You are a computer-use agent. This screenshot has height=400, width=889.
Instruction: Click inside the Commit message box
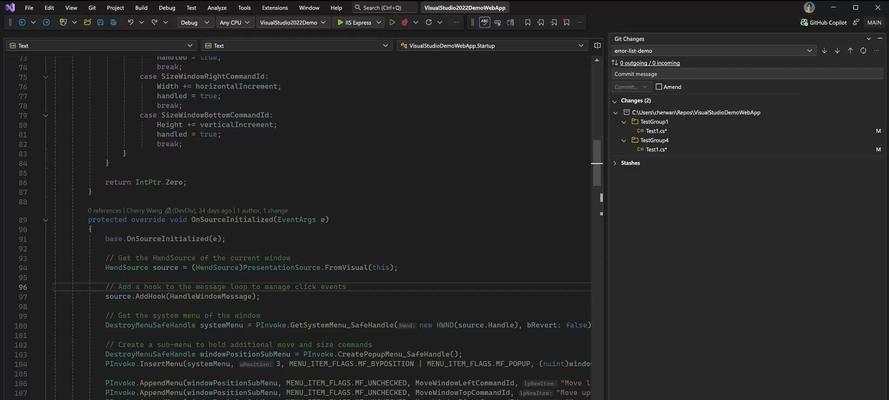pyautogui.click(x=748, y=74)
